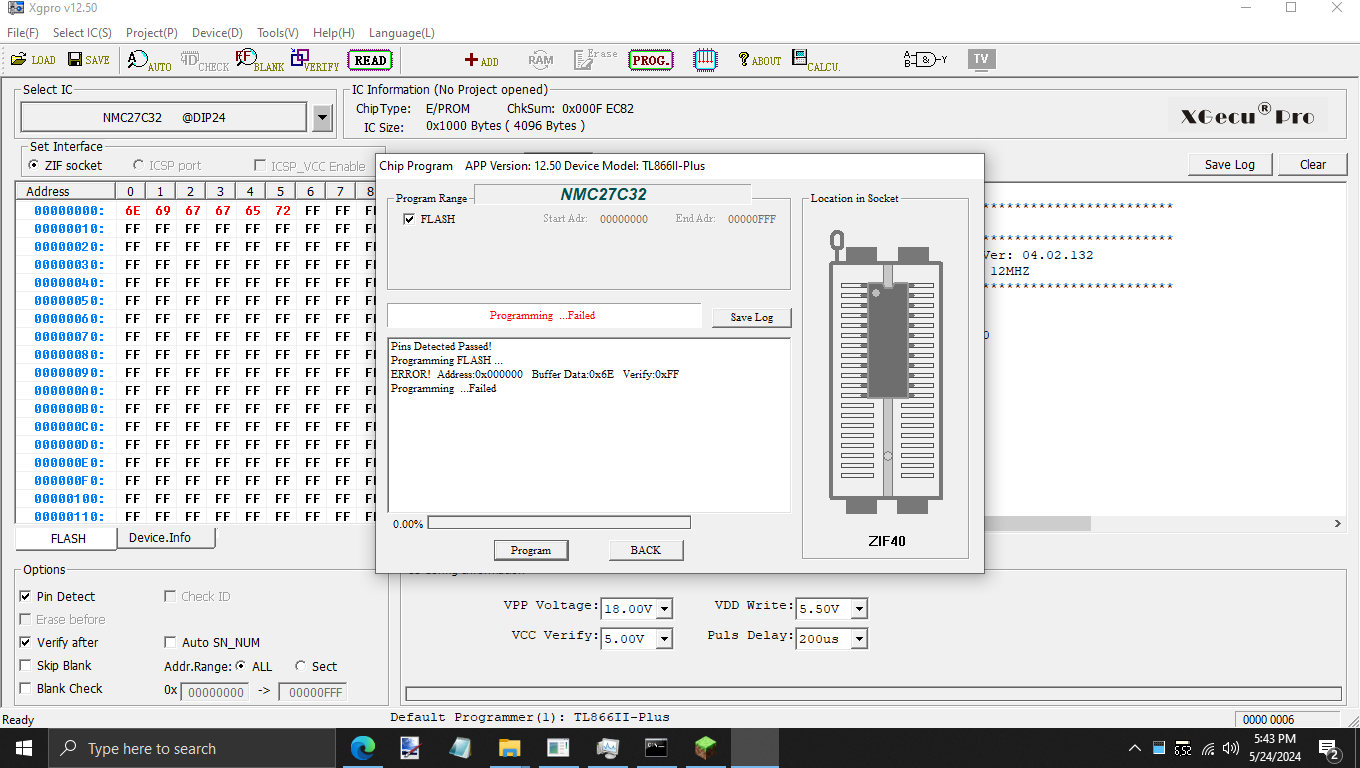Viewport: 1360px width, 768px height.
Task: Open the Language(L) menu
Action: point(402,33)
